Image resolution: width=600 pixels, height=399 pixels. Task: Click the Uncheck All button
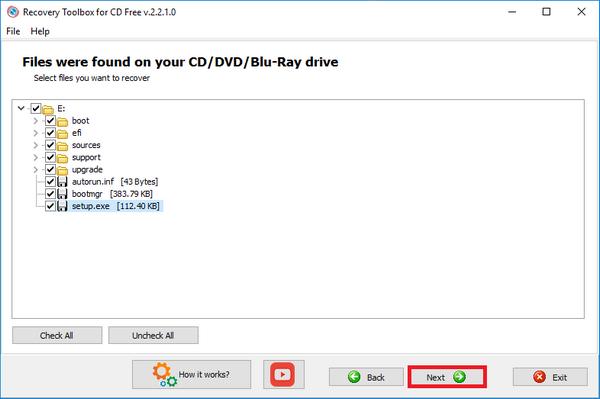click(x=153, y=335)
